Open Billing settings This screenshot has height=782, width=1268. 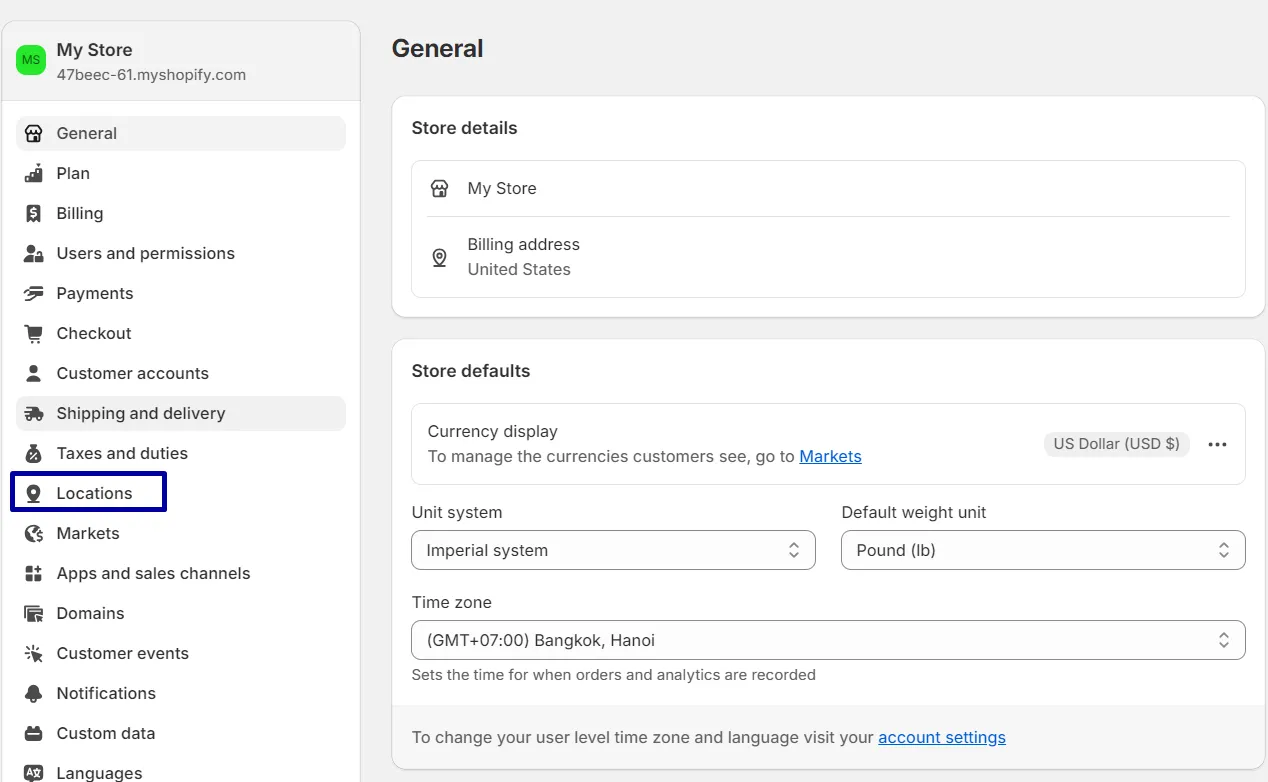[181, 213]
